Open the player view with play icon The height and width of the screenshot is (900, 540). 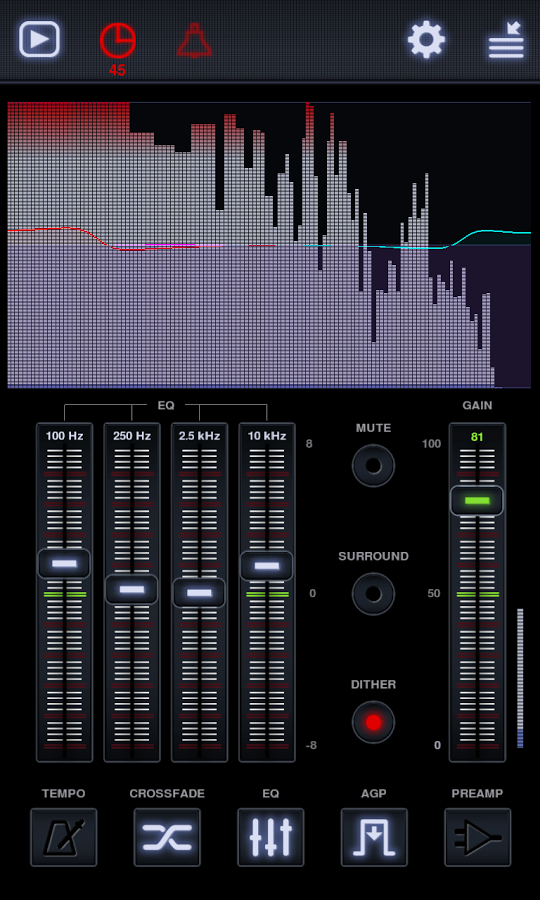39,39
